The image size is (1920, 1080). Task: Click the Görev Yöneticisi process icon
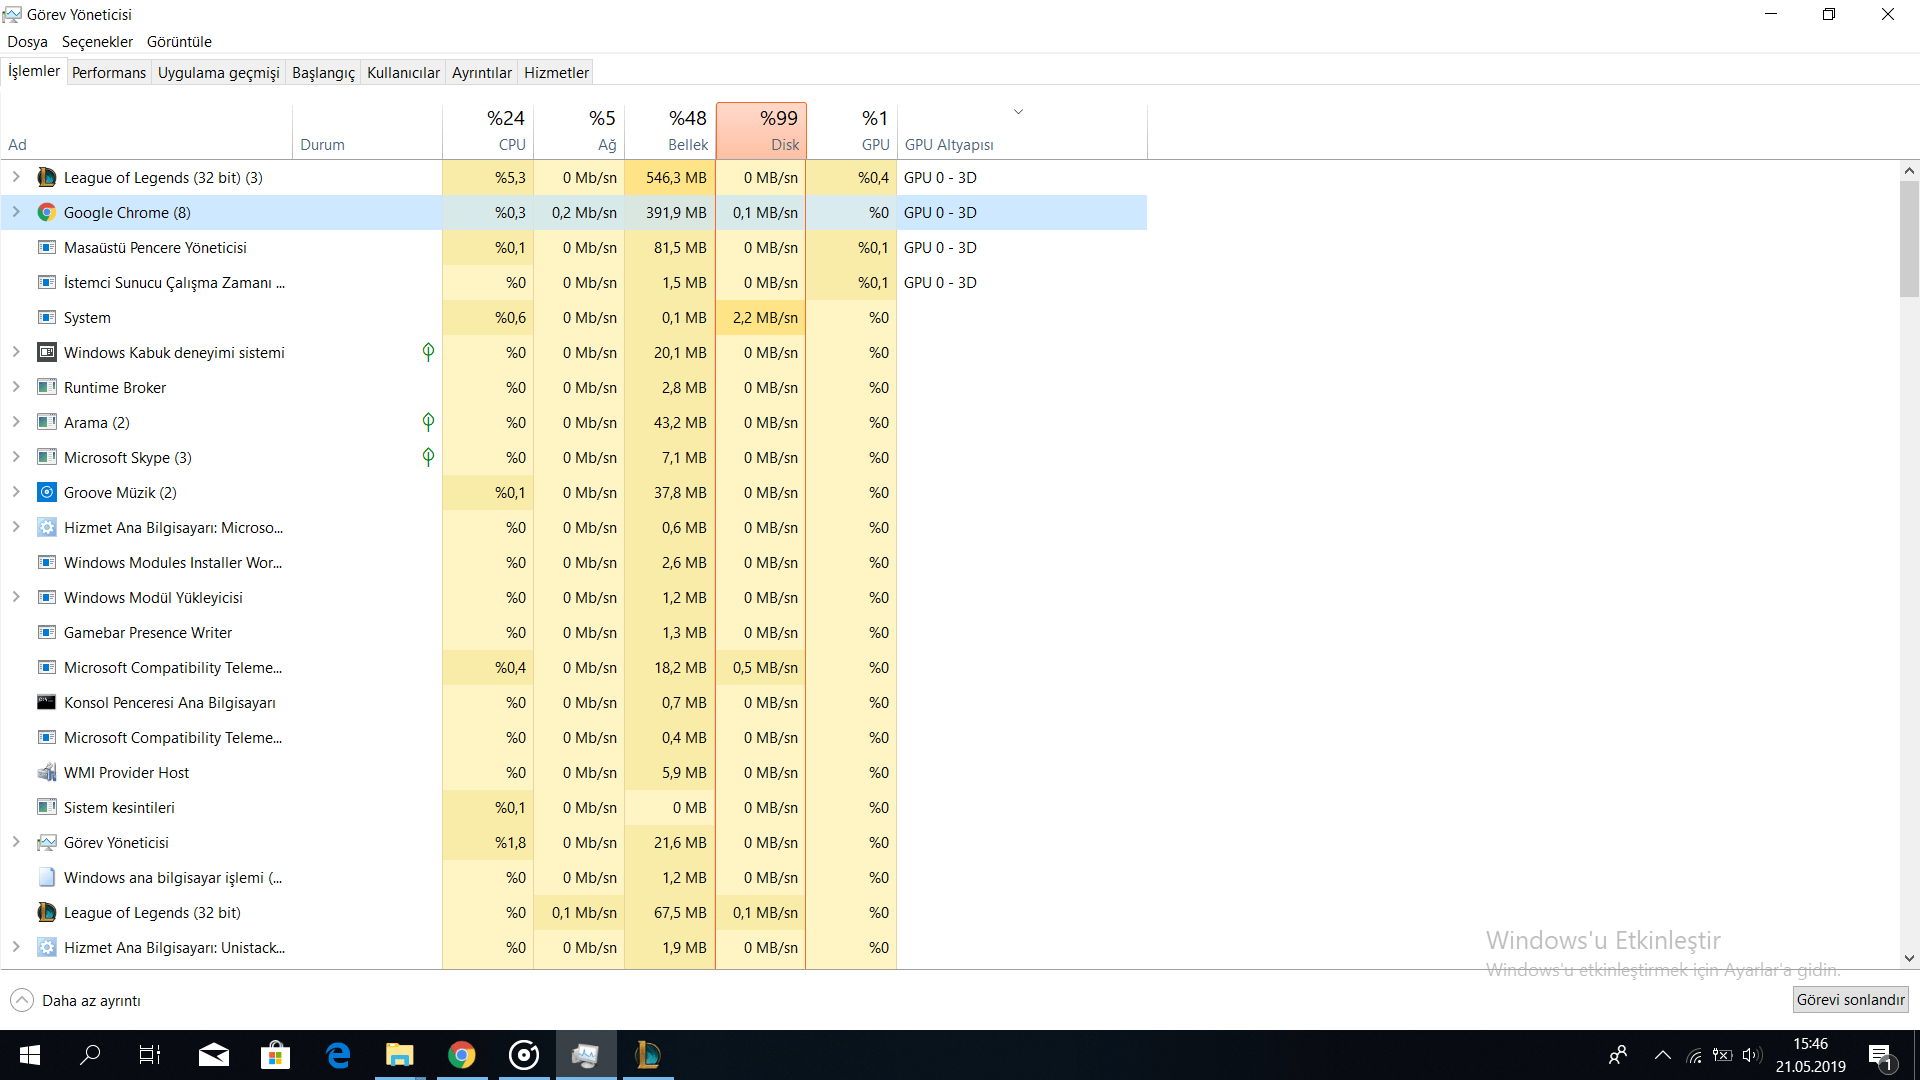tap(46, 843)
